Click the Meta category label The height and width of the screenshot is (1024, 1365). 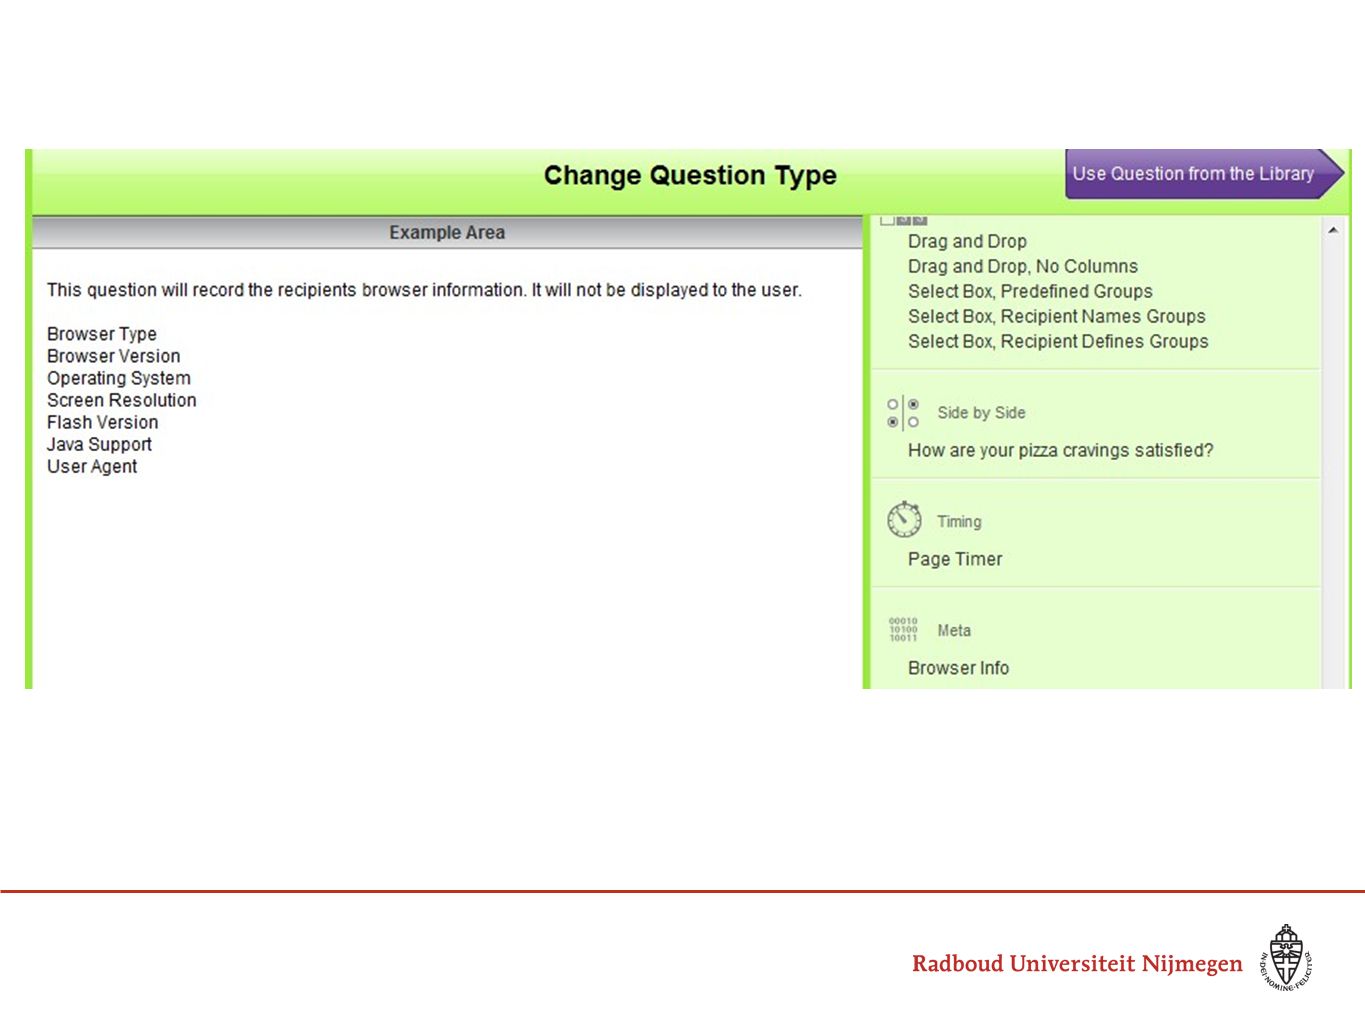[x=954, y=631]
